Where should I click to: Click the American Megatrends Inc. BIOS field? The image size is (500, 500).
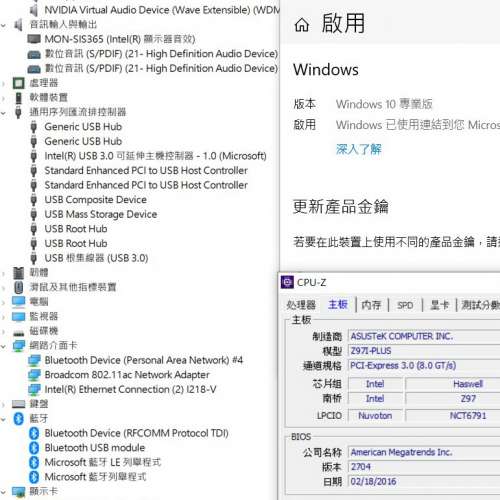click(424, 452)
